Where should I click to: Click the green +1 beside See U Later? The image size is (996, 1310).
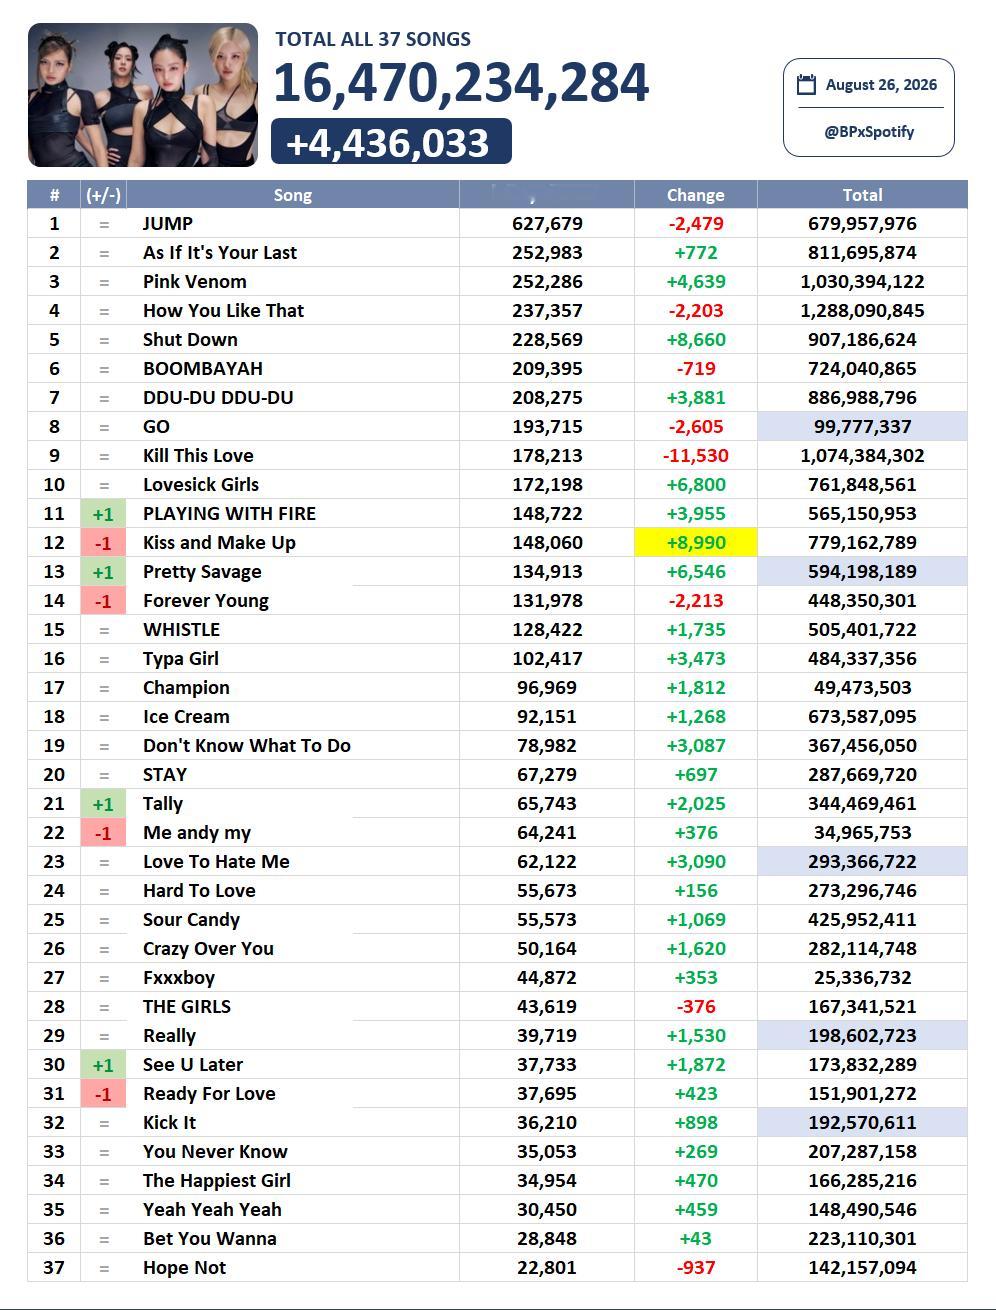(x=103, y=1065)
